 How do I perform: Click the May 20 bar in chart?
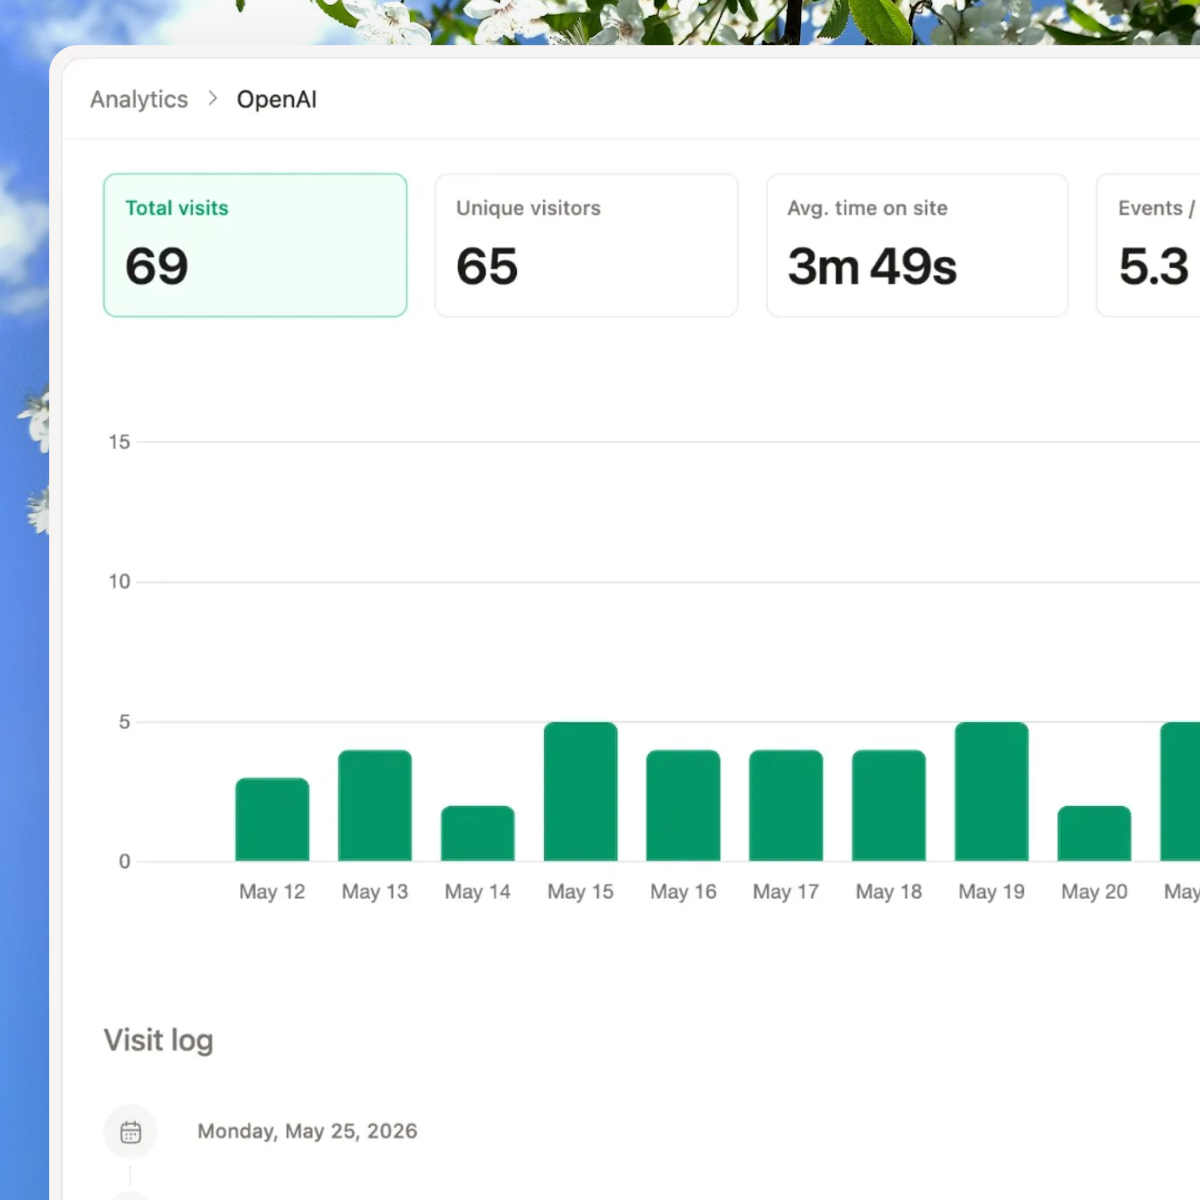(x=1094, y=833)
